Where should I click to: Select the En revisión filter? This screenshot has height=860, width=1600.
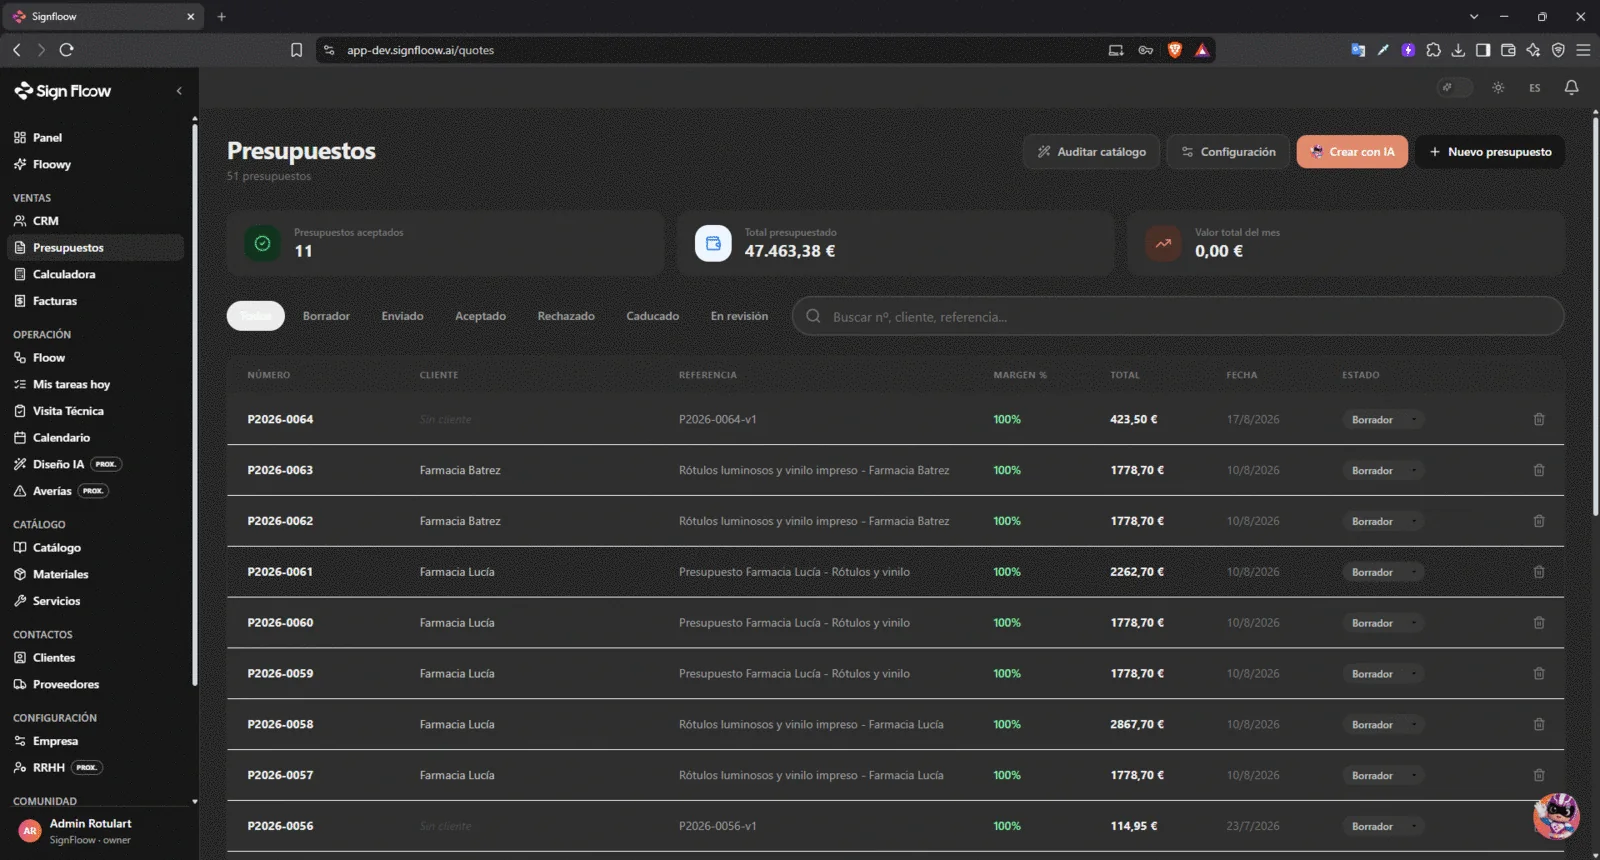tap(739, 316)
